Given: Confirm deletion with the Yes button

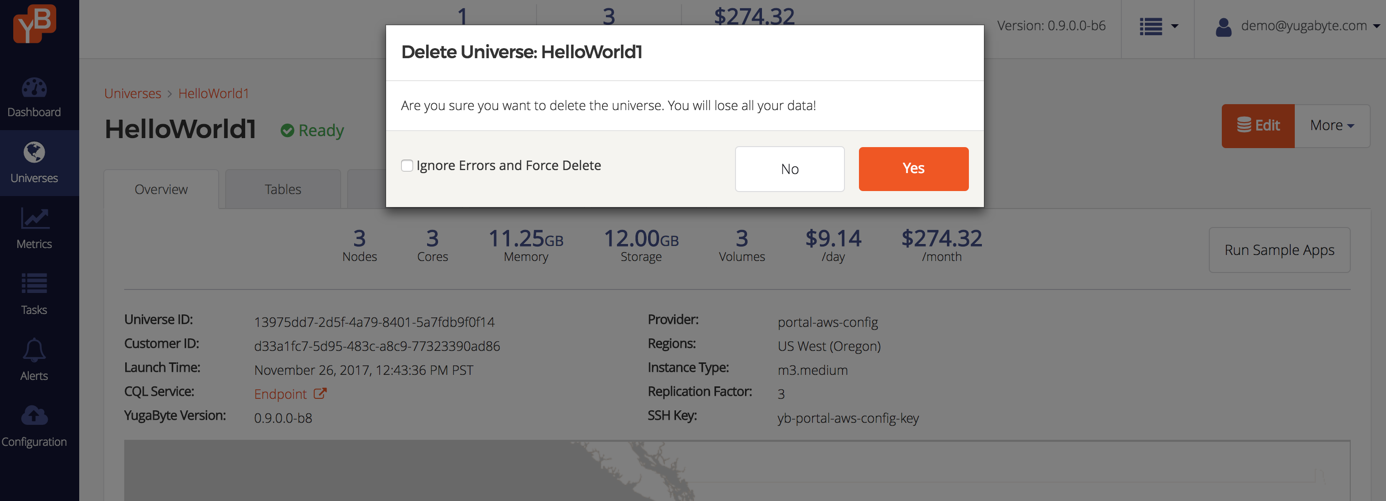Looking at the screenshot, I should pos(913,168).
